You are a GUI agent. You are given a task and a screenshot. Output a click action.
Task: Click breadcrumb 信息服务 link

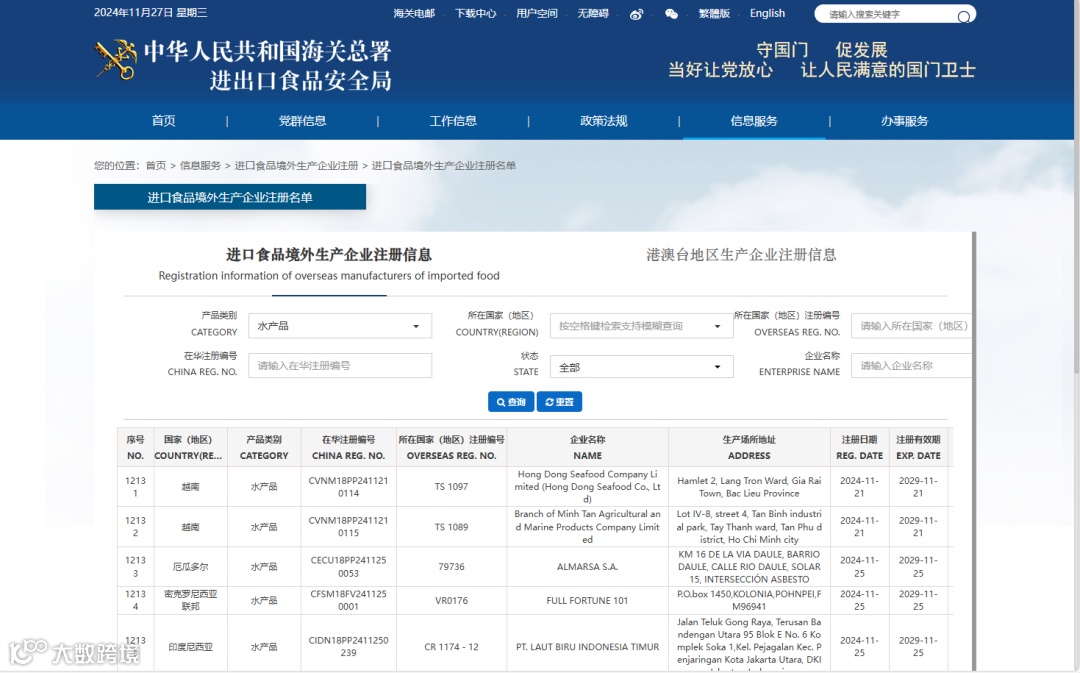pyautogui.click(x=200, y=165)
